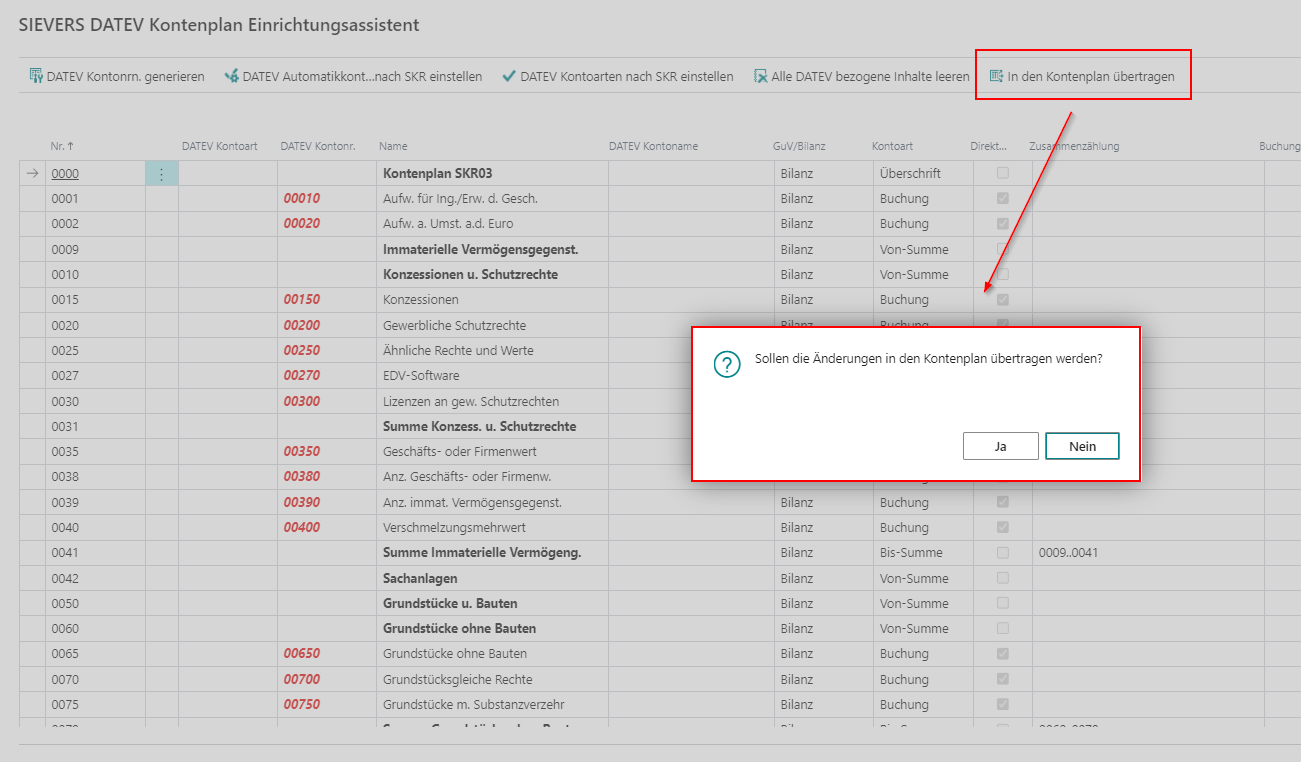1301x762 pixels.
Task: Decline the transfer with Nein
Action: click(x=1082, y=446)
